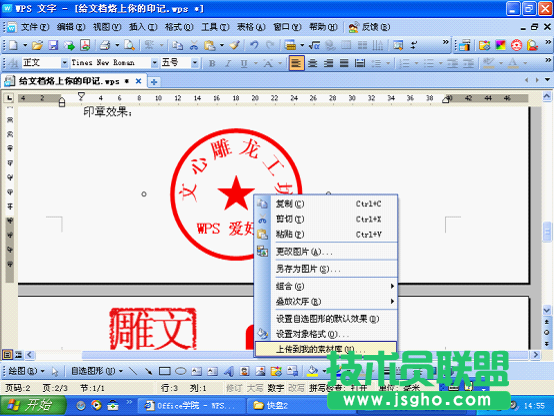
Task: Paste using toolbar clipboard icon
Action: tap(210, 45)
